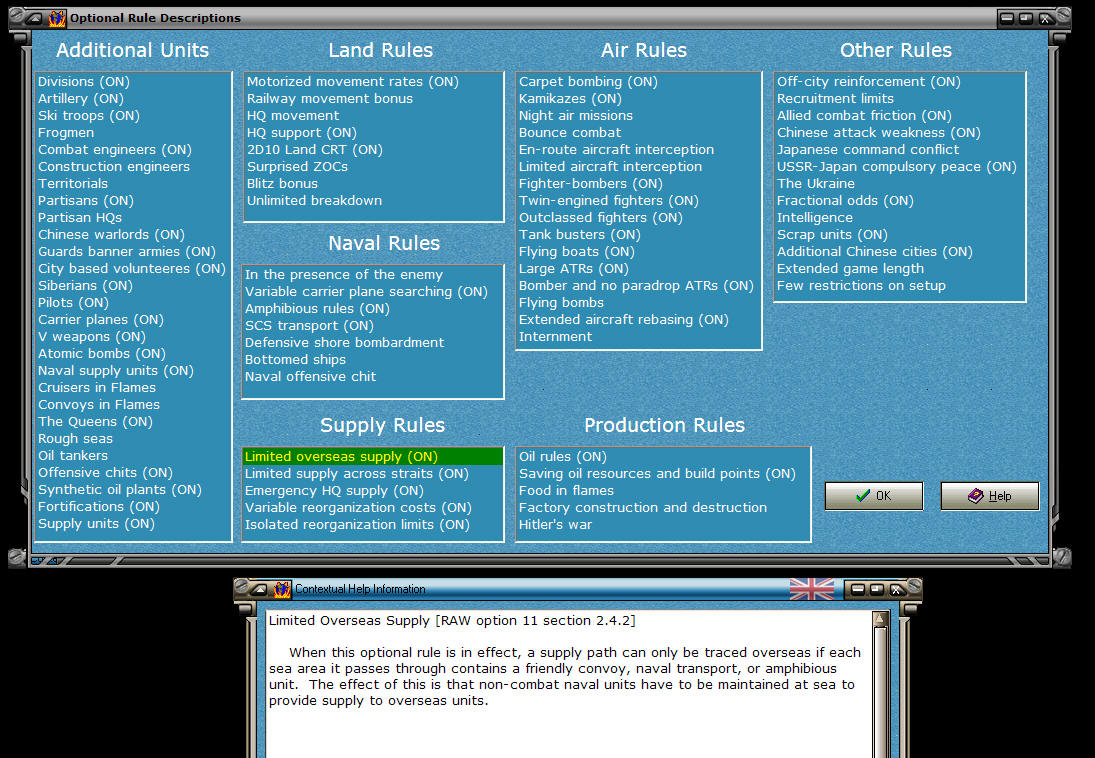Select Internment rule
Viewport: 1095px width, 758px height.
(555, 337)
